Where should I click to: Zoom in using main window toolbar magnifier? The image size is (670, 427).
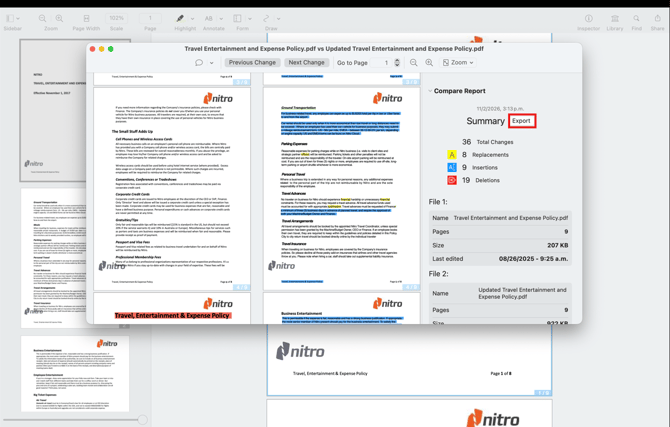click(x=59, y=18)
